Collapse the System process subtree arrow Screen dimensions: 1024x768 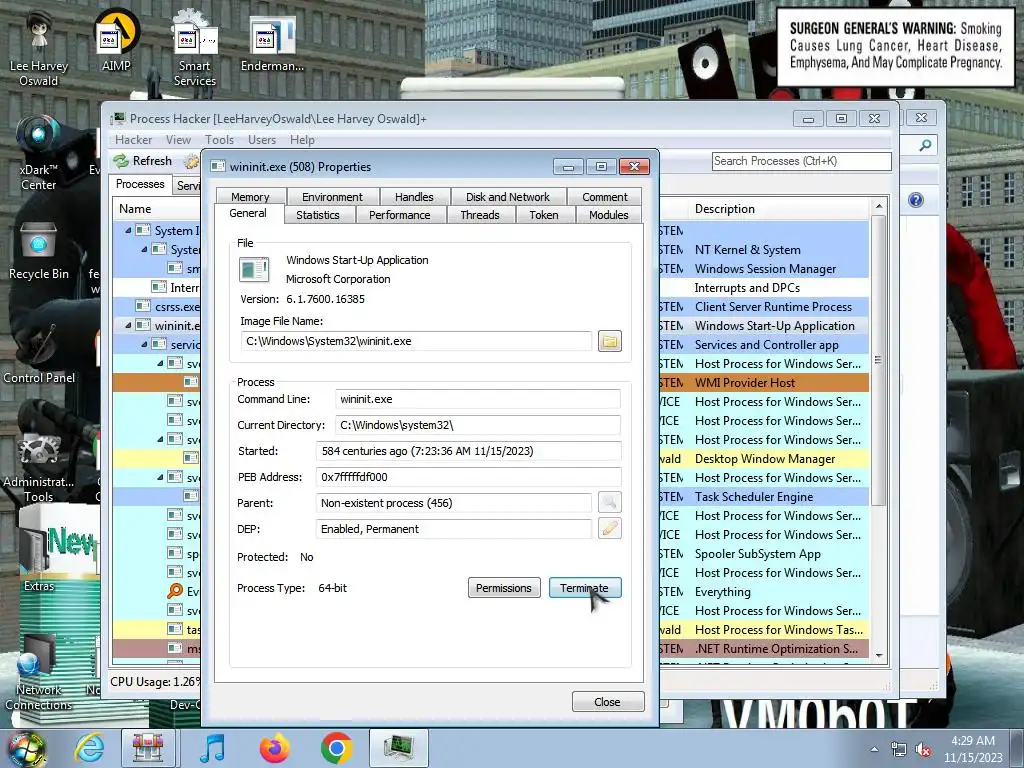point(144,249)
